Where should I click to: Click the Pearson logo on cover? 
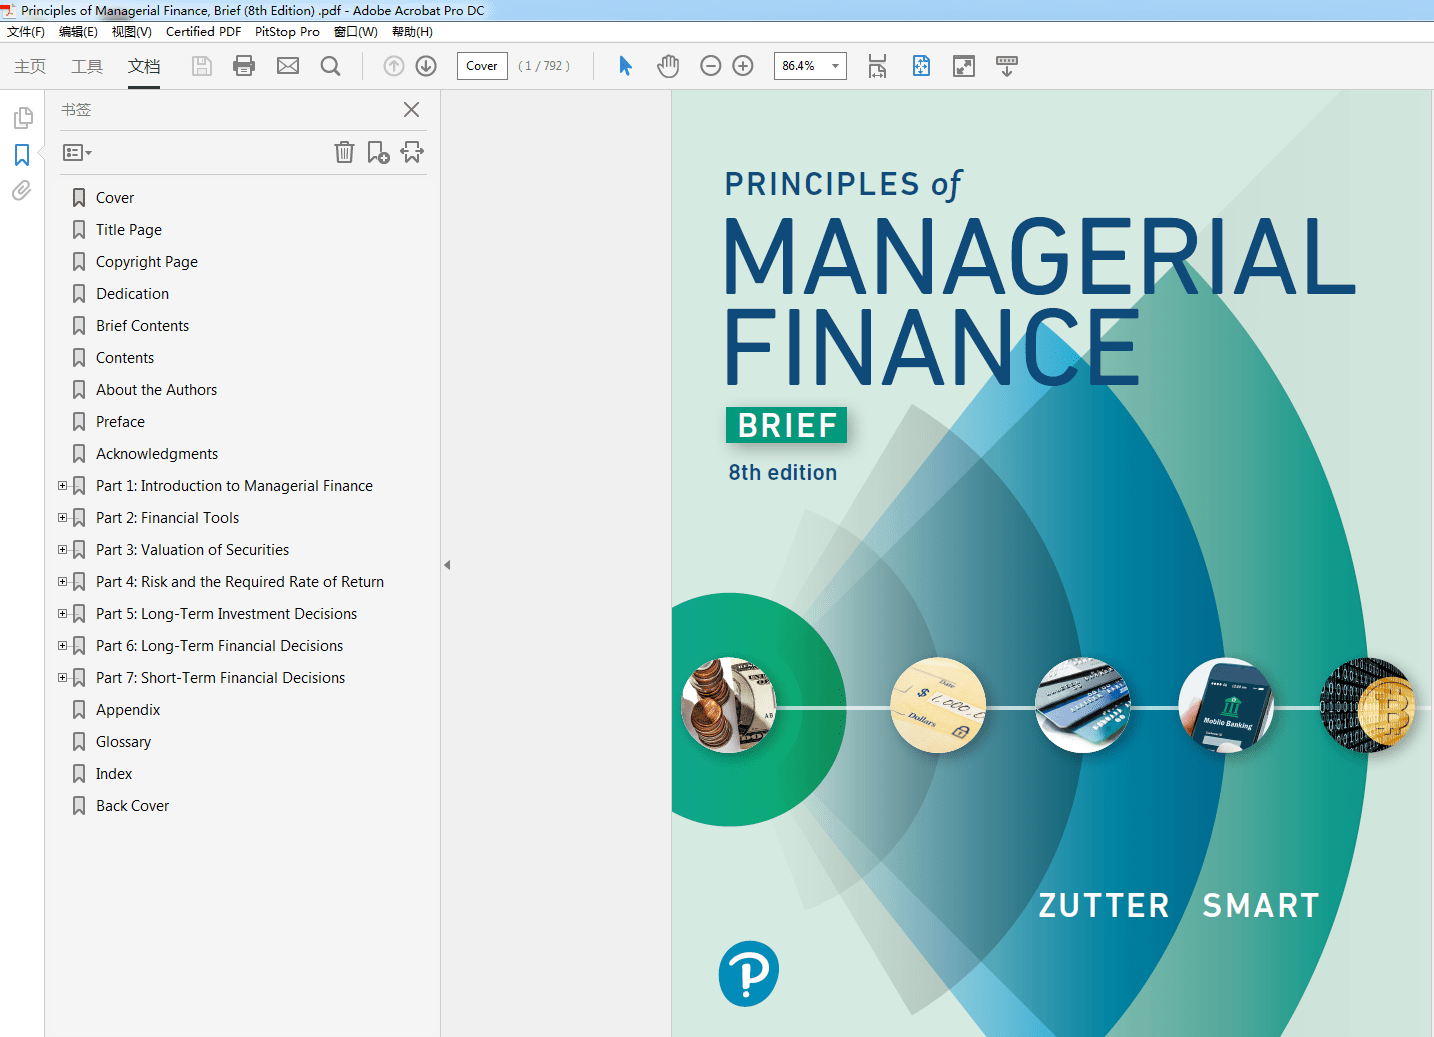click(x=748, y=974)
